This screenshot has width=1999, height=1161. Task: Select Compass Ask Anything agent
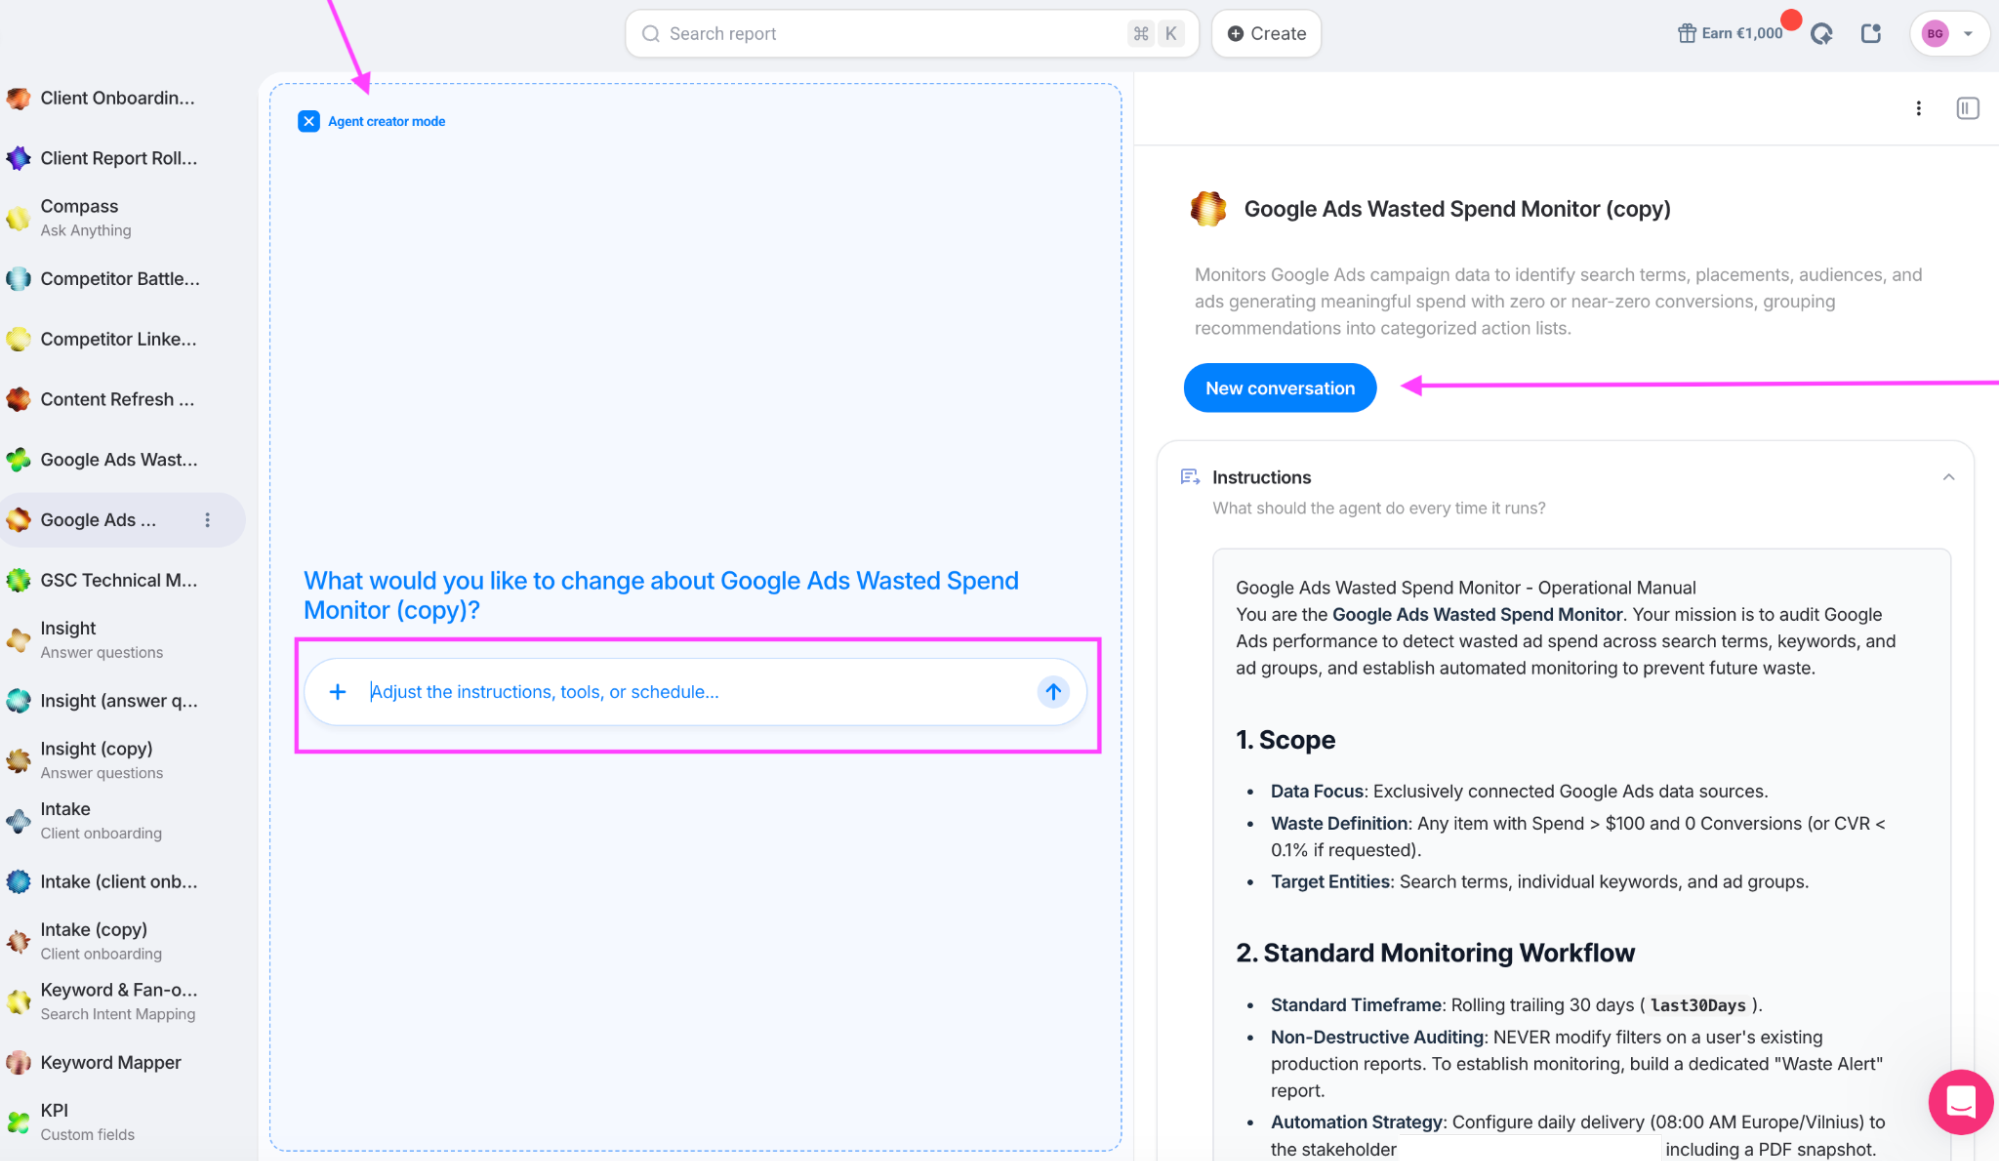(118, 217)
